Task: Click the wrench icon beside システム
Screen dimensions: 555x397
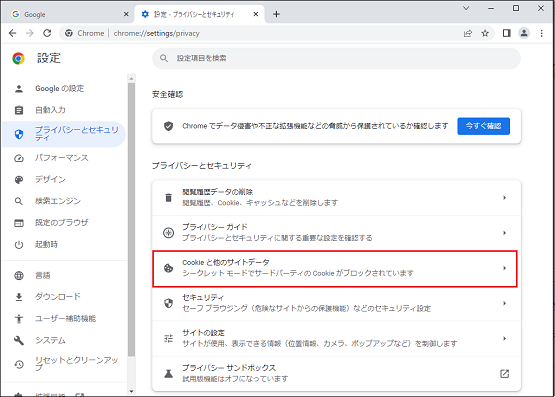Action: [x=19, y=340]
